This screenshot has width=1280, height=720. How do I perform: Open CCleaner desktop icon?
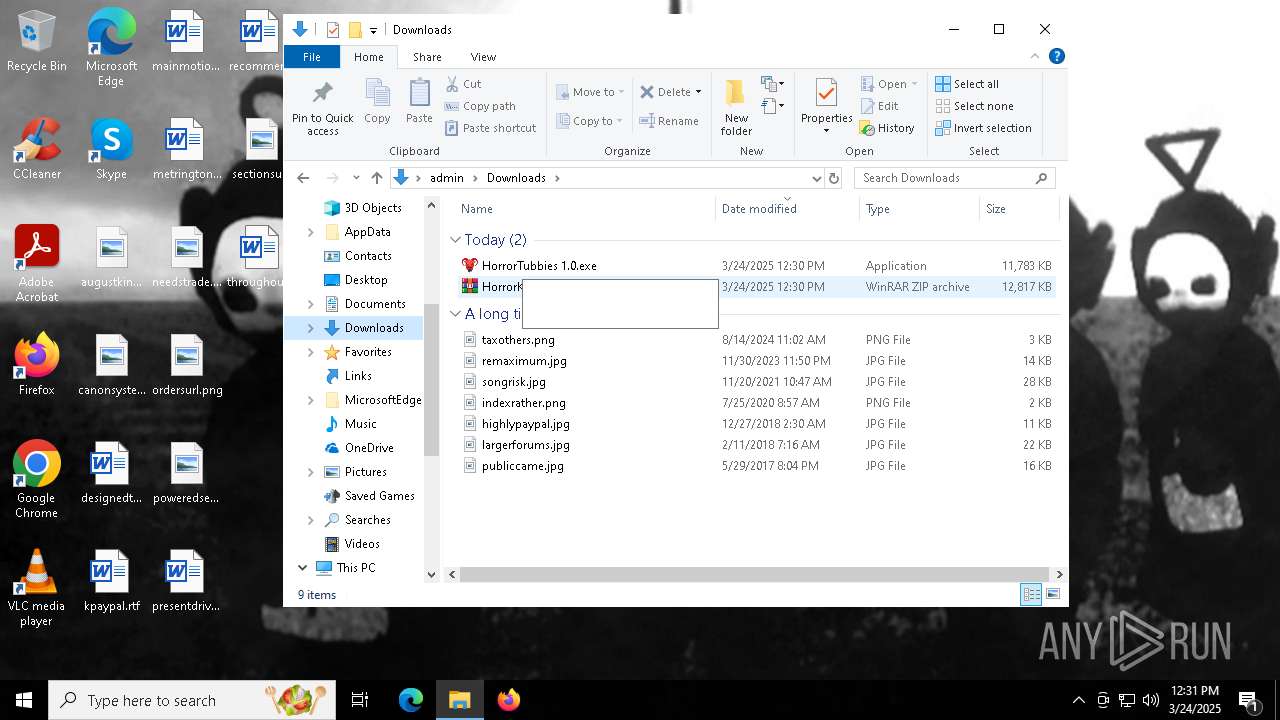pos(37,150)
